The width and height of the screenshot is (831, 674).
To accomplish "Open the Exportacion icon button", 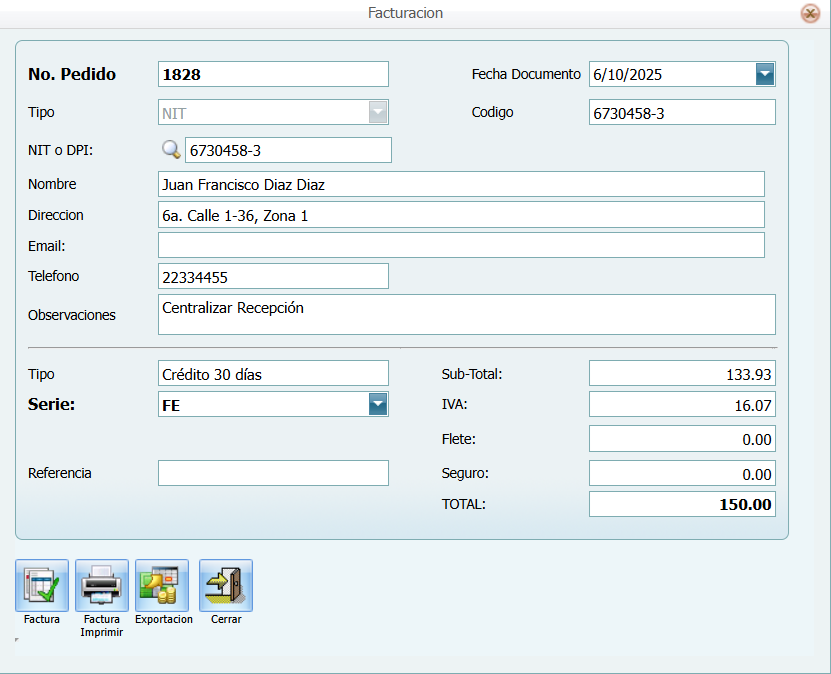I will click(162, 585).
